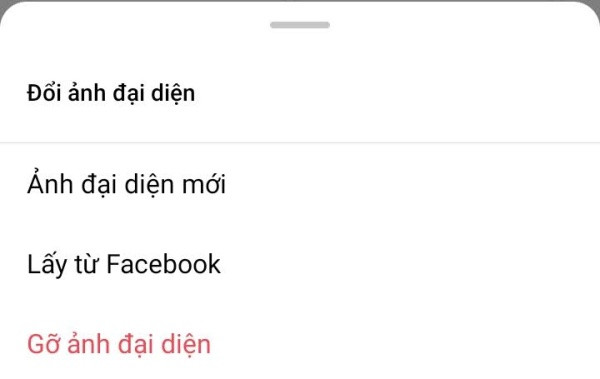Click the "Đổi ảnh đại diện" header title
This screenshot has height=379, width=600.
[111, 93]
